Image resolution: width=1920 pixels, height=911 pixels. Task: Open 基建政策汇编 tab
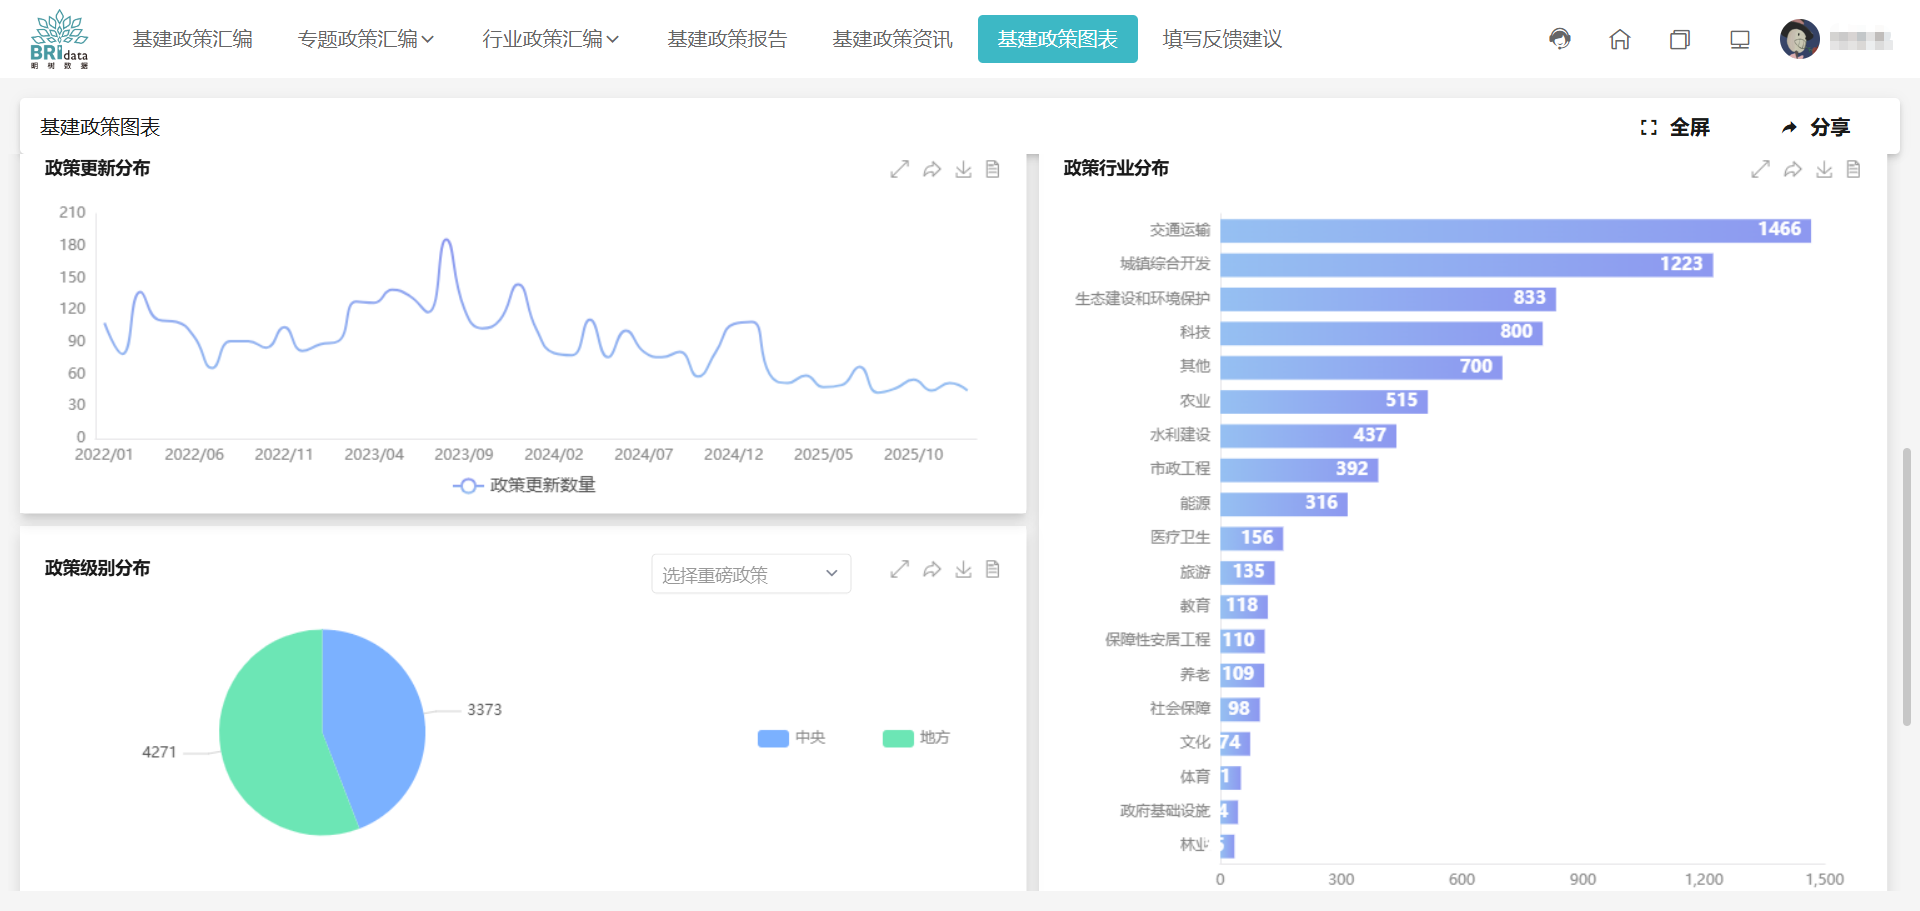point(193,39)
